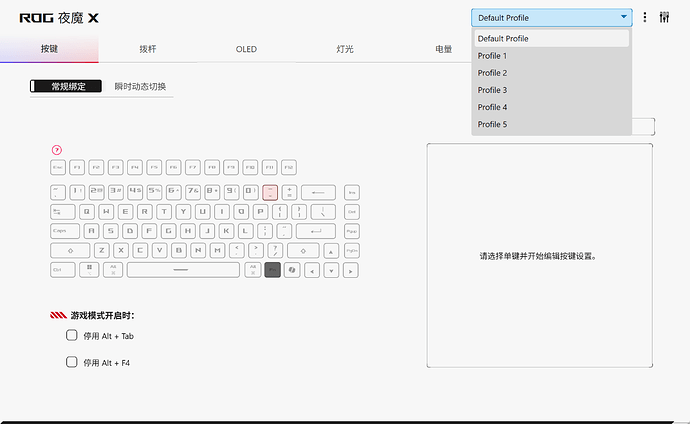The width and height of the screenshot is (690, 424).
Task: Collapse the Default Profile dropdown arrow
Action: point(624,17)
